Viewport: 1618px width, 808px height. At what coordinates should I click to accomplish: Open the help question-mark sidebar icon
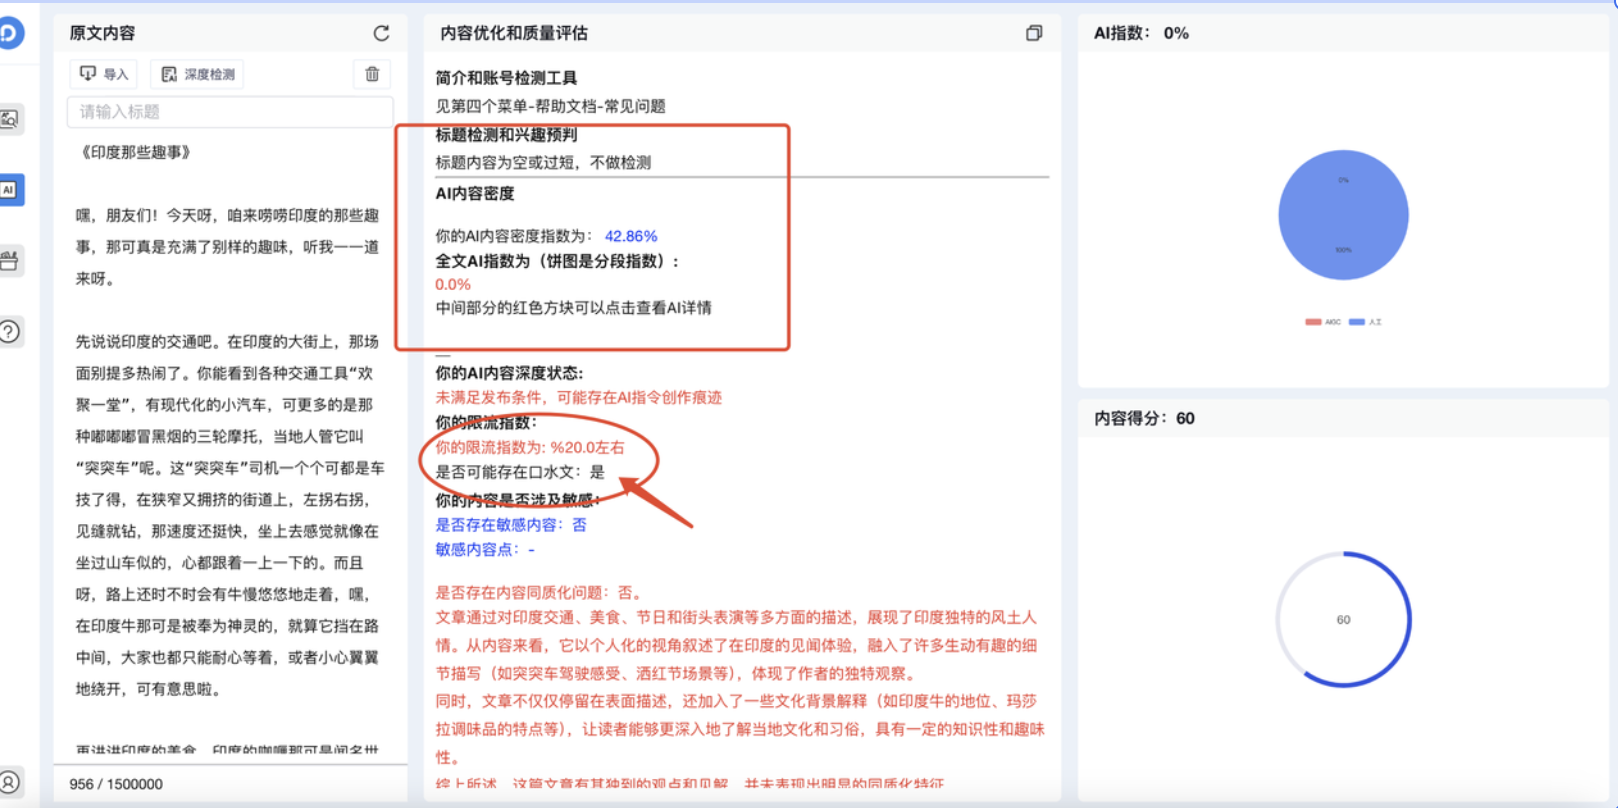pos(8,331)
